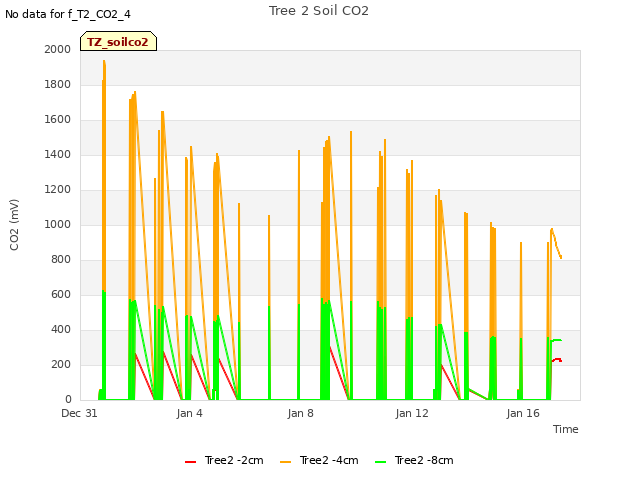Click the 'Jan 8' x-axis tick label

pos(300,413)
